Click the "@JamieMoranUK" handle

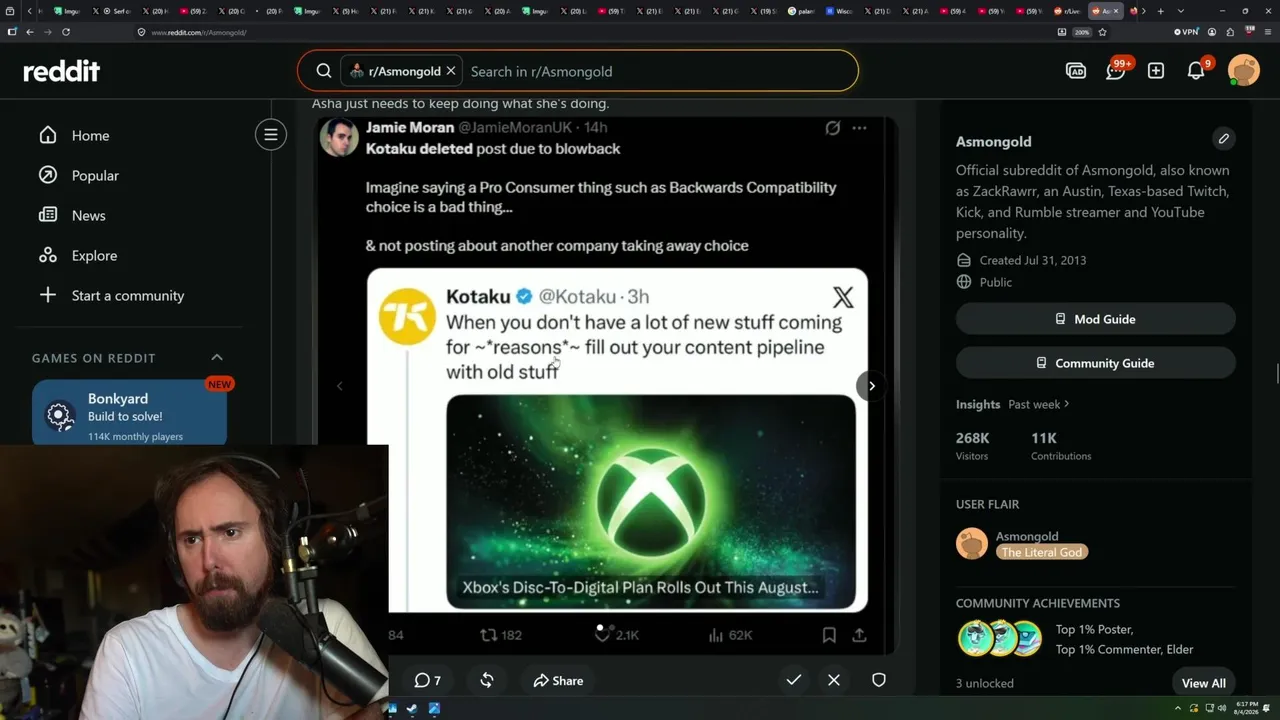(515, 127)
